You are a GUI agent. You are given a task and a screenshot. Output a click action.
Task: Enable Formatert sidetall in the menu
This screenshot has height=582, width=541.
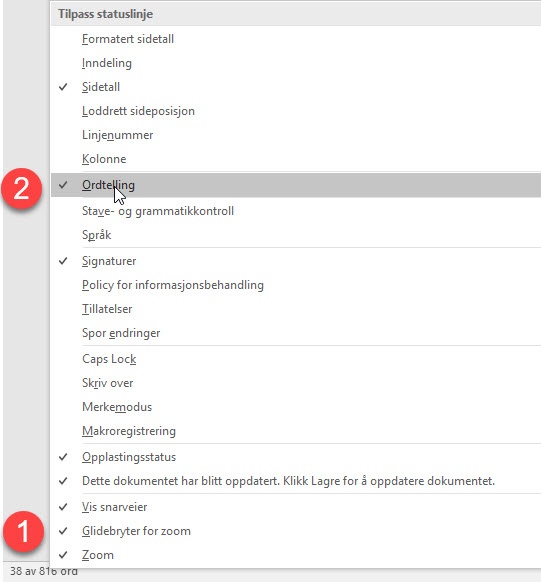(x=296, y=39)
